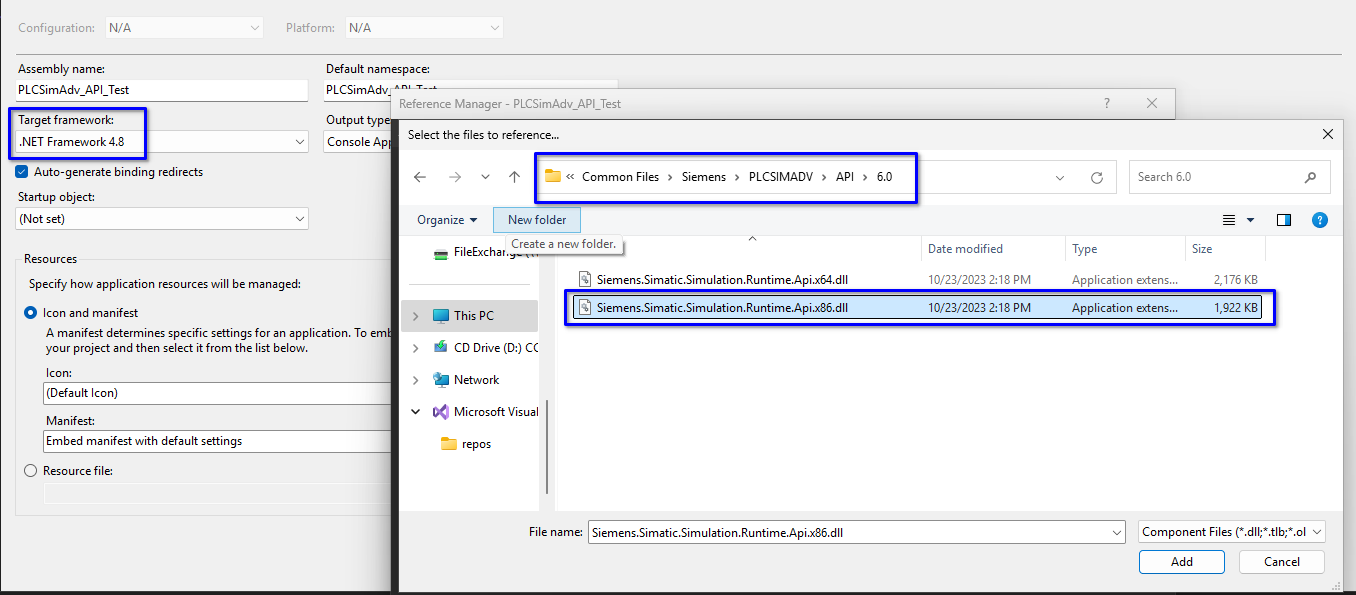Click the Cancel button

(x=1281, y=562)
